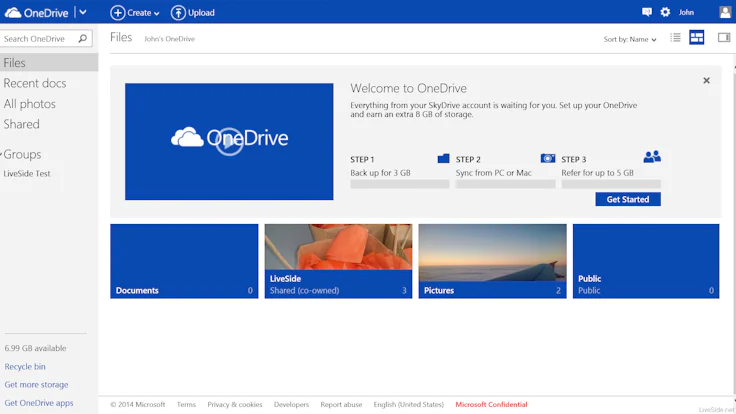This screenshot has width=736, height=414.
Task: Click the John account name
Action: click(686, 13)
